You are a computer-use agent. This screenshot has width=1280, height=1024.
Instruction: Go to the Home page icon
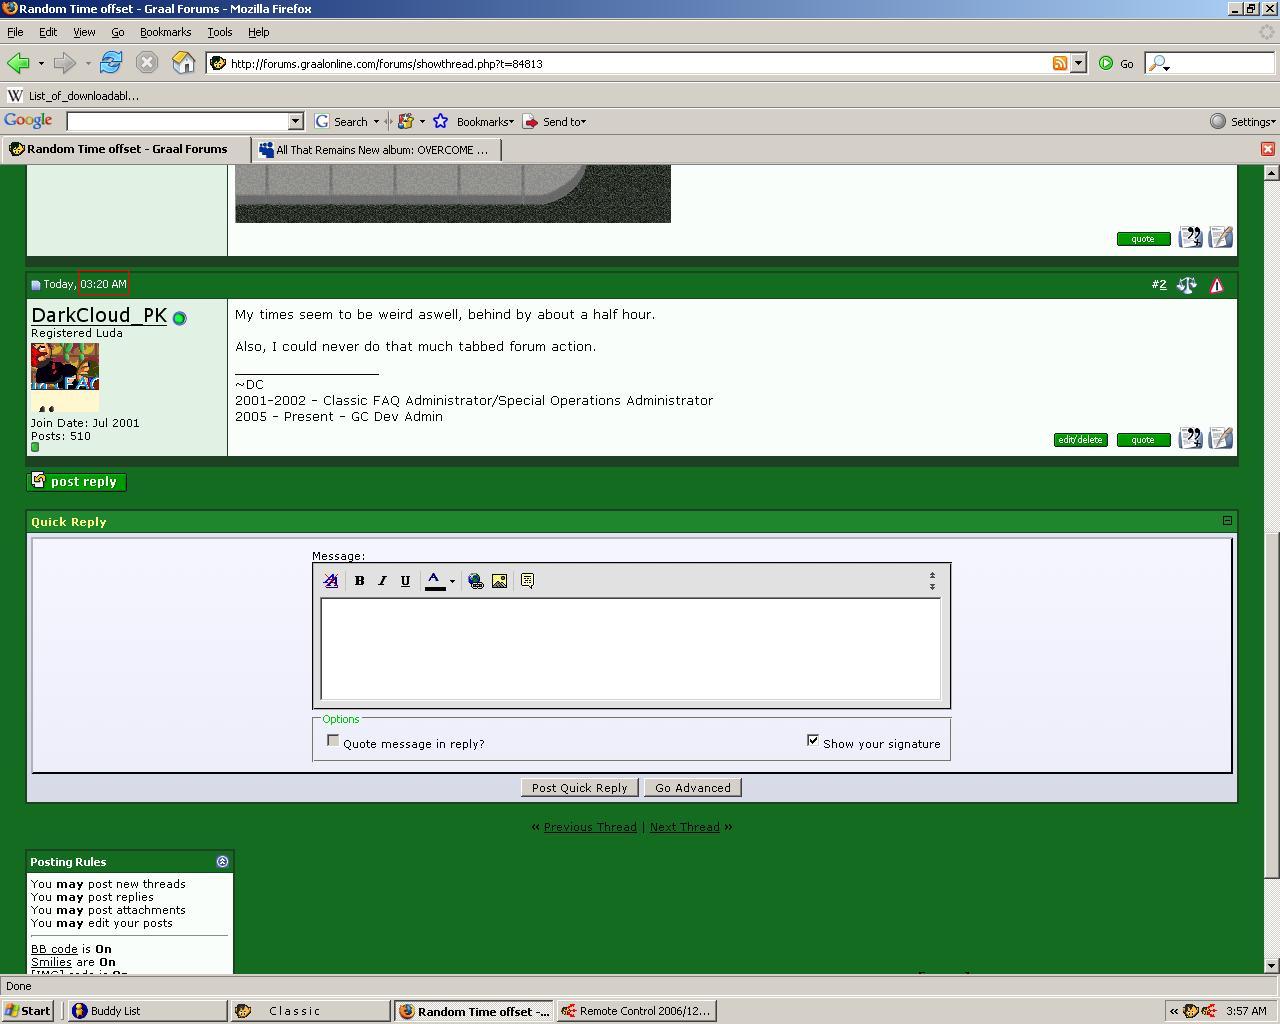pyautogui.click(x=183, y=63)
